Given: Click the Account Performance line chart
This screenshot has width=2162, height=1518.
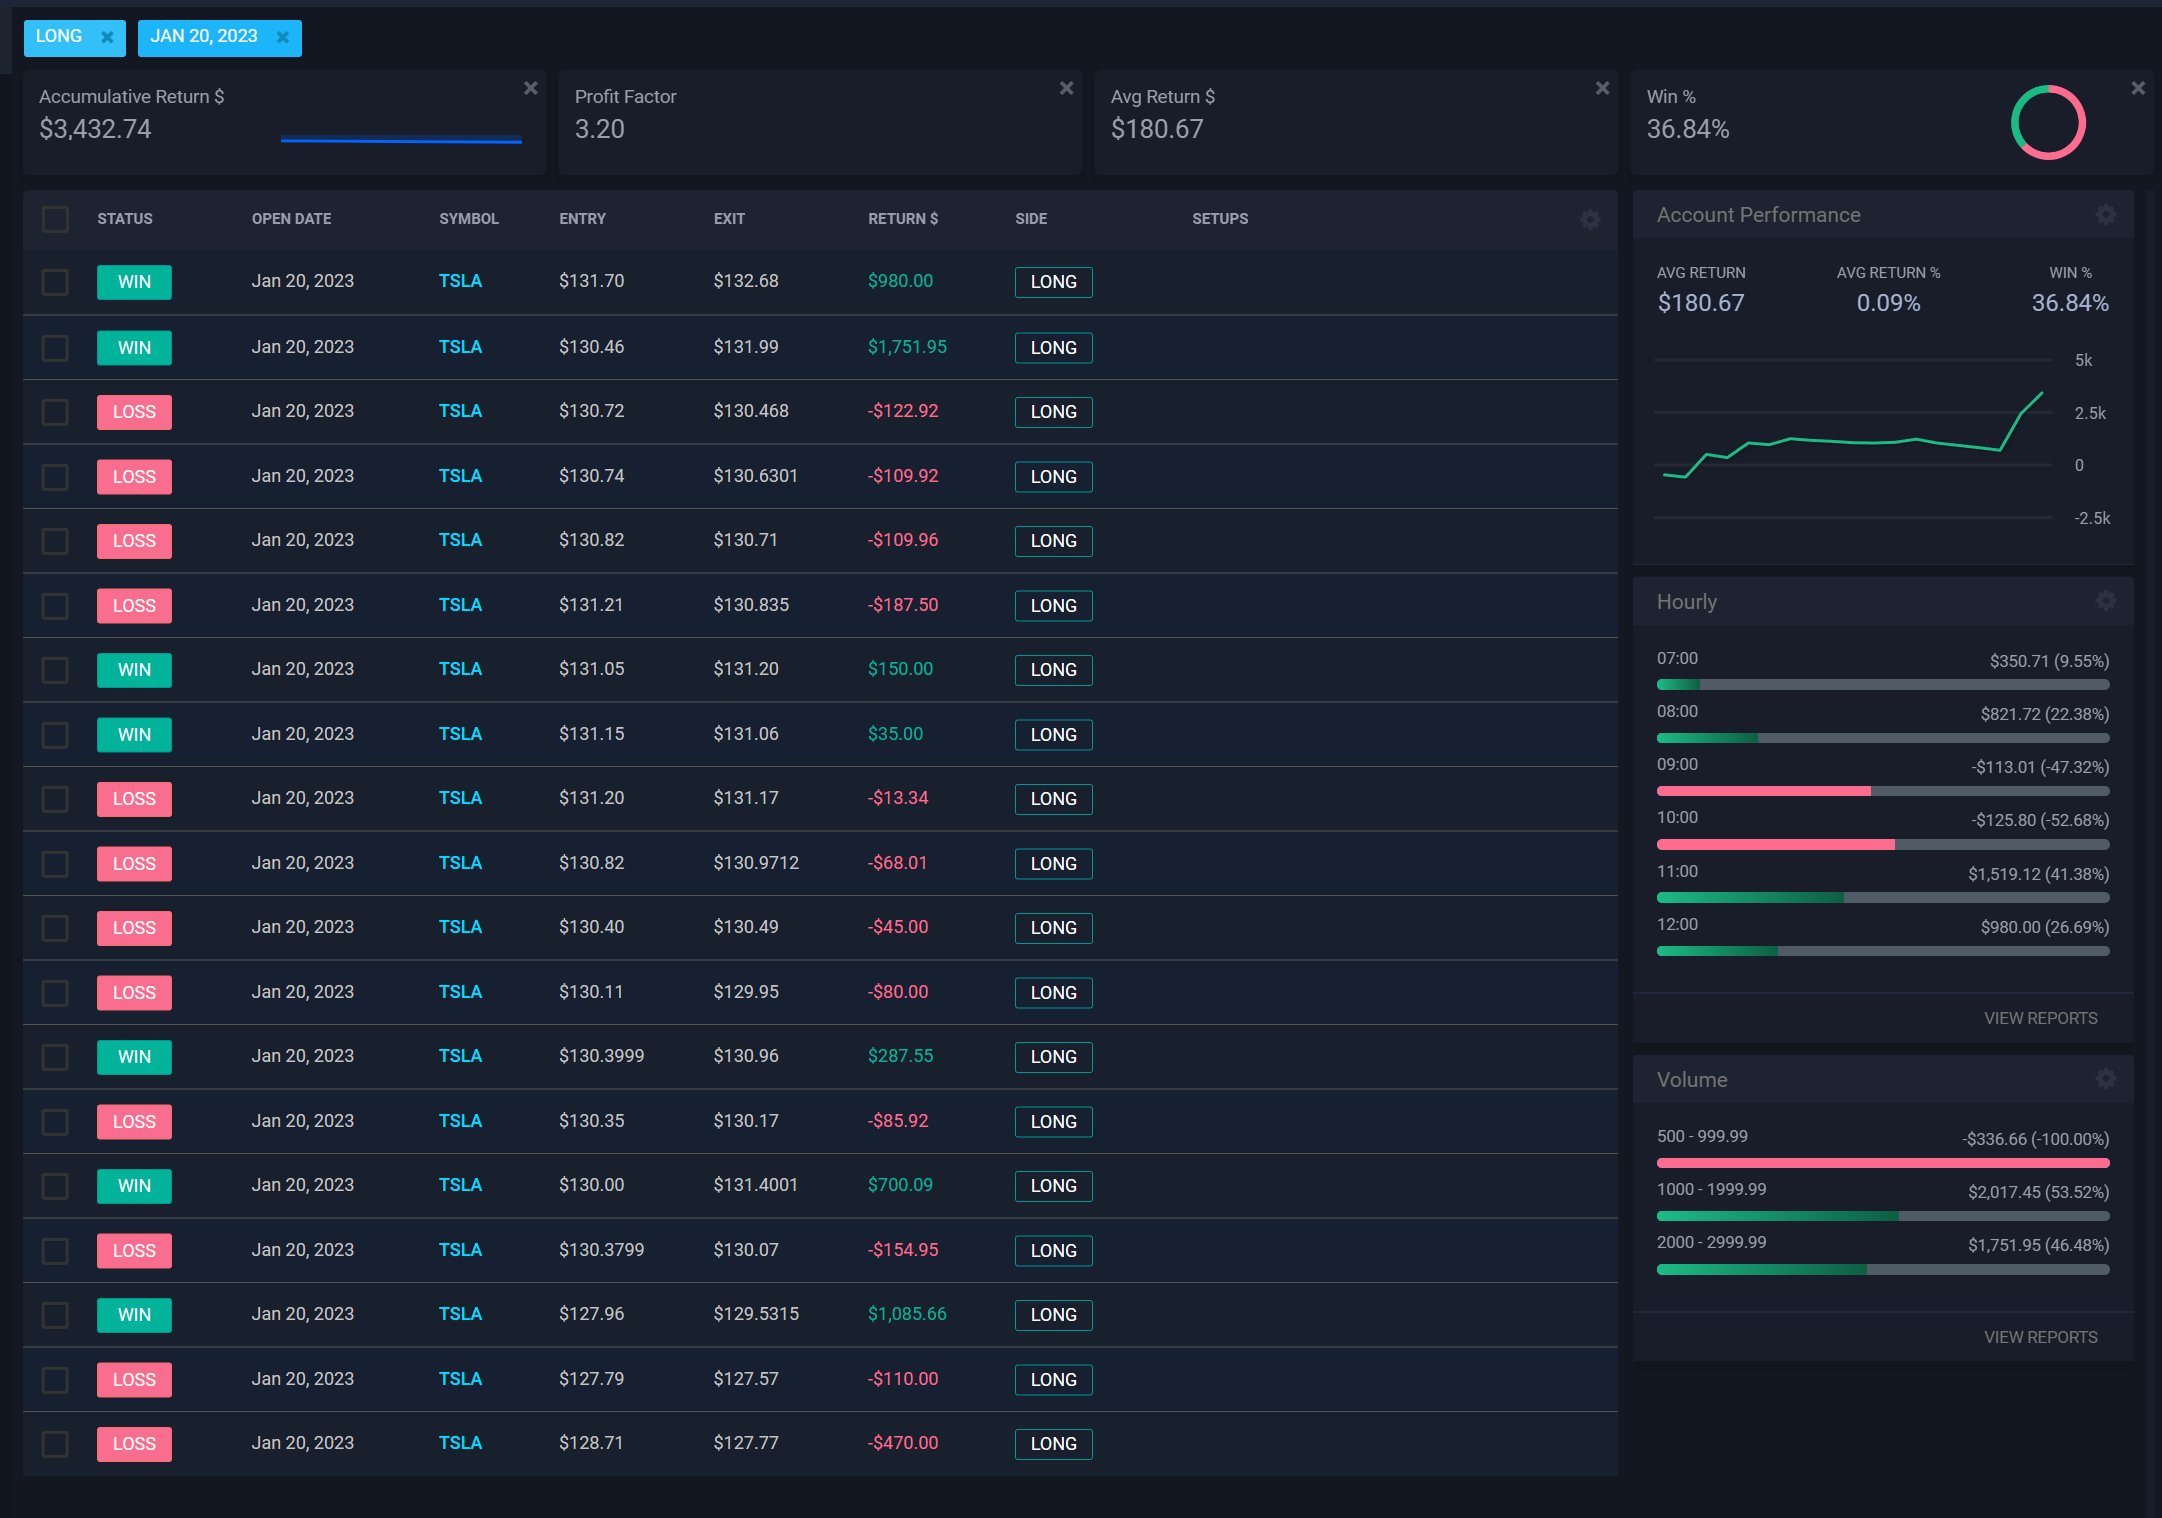Looking at the screenshot, I should click(1850, 440).
